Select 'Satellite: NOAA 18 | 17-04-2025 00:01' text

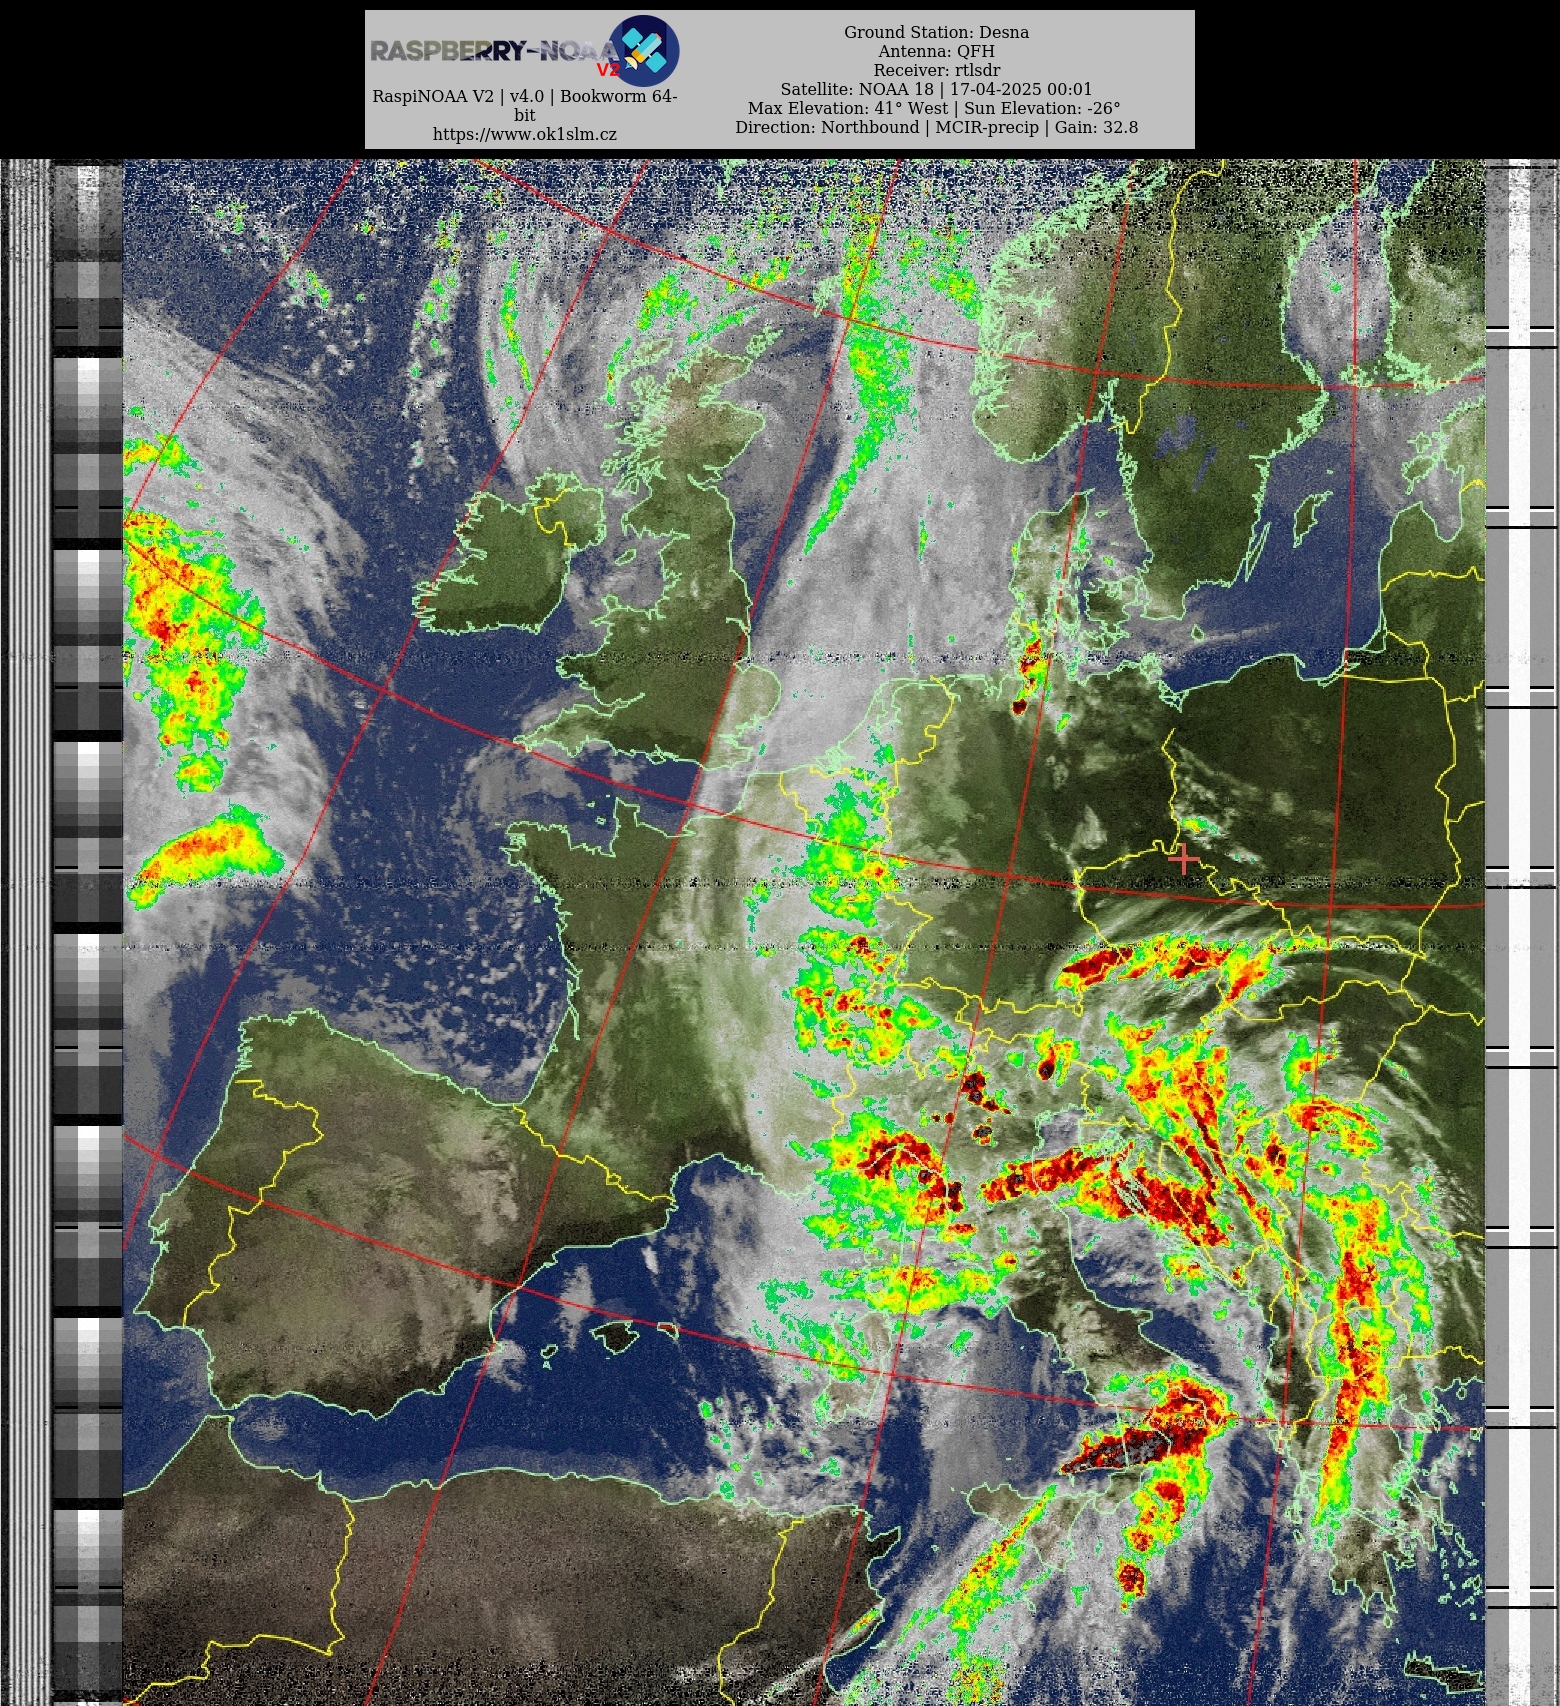pyautogui.click(x=936, y=89)
